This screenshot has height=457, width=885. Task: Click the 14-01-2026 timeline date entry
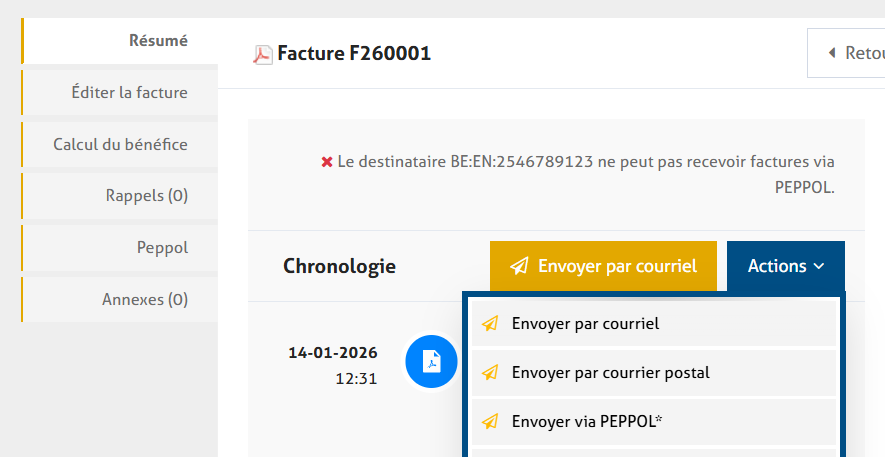tap(332, 353)
